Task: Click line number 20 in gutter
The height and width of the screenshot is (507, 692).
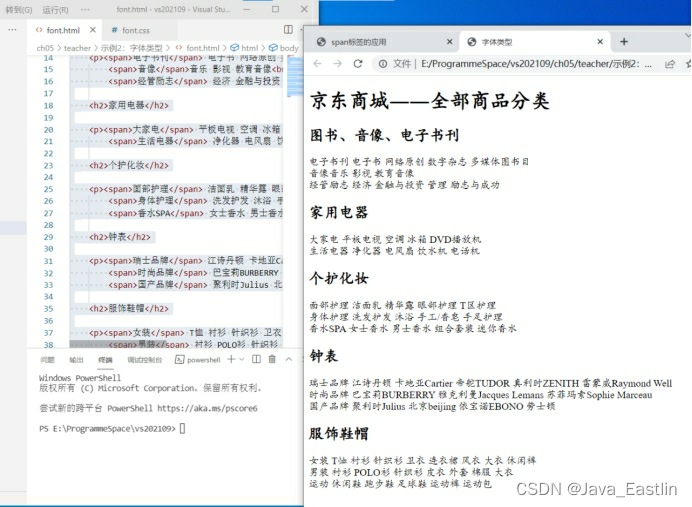Action: click(49, 130)
